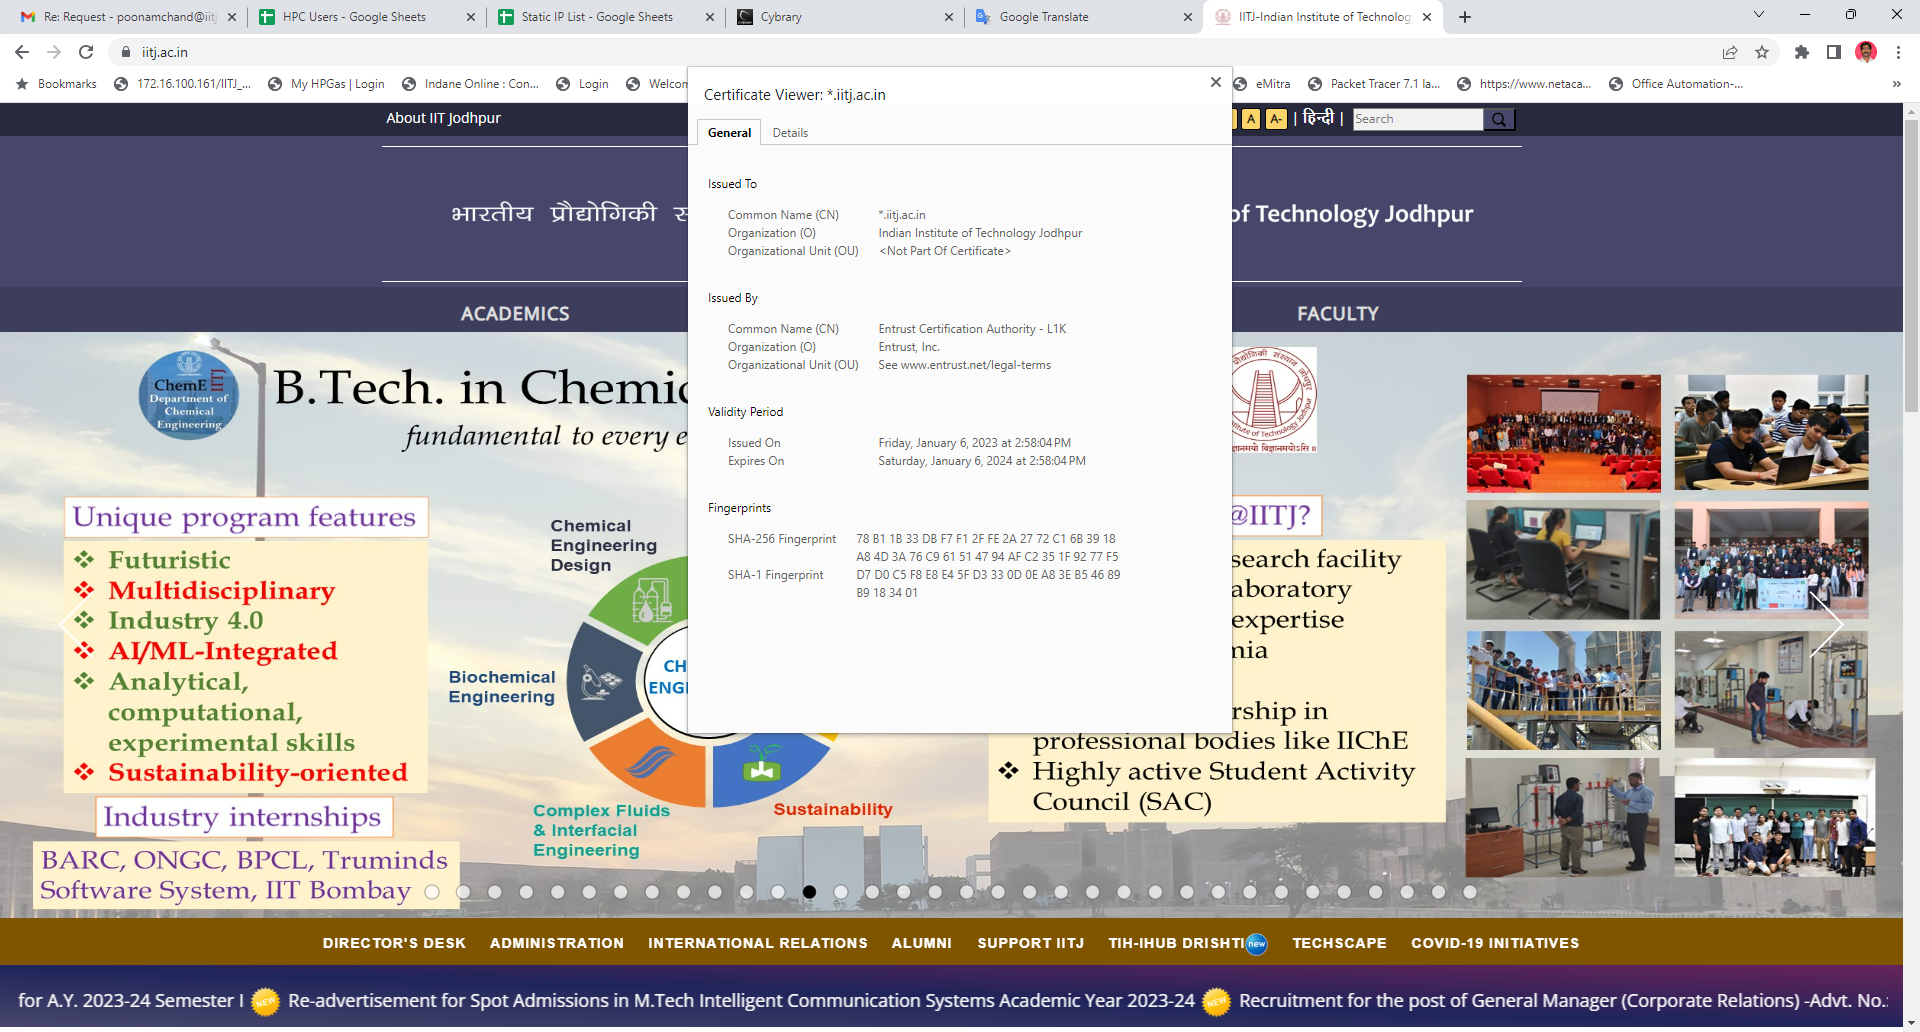Click the padlock site info icon
1920x1032 pixels.
126,52
